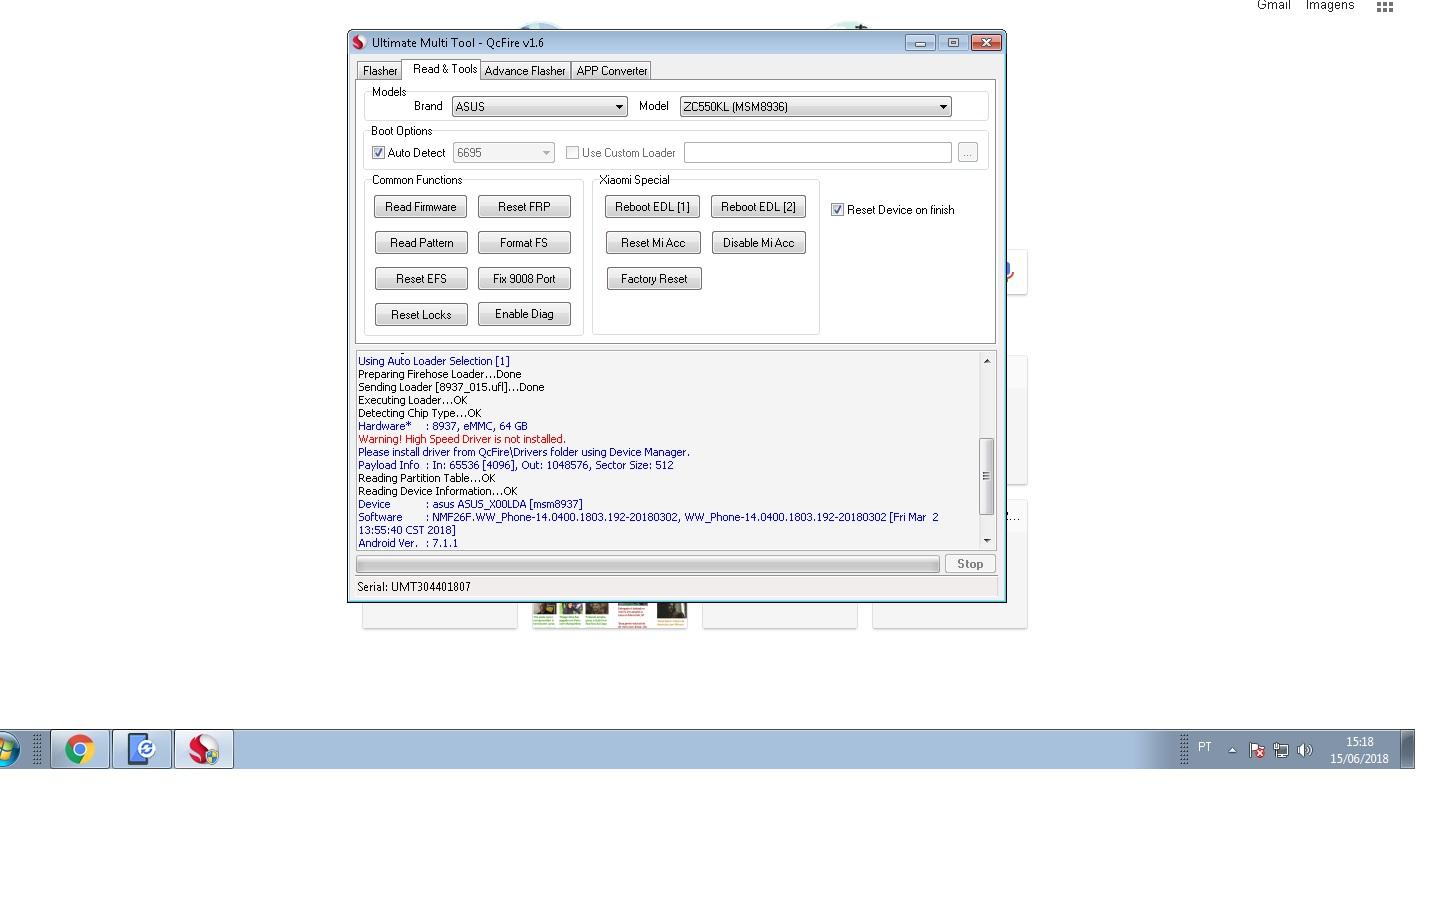This screenshot has width=1440, height=900.
Task: Open the taskbar clock showing 15:18
Action: (1359, 750)
